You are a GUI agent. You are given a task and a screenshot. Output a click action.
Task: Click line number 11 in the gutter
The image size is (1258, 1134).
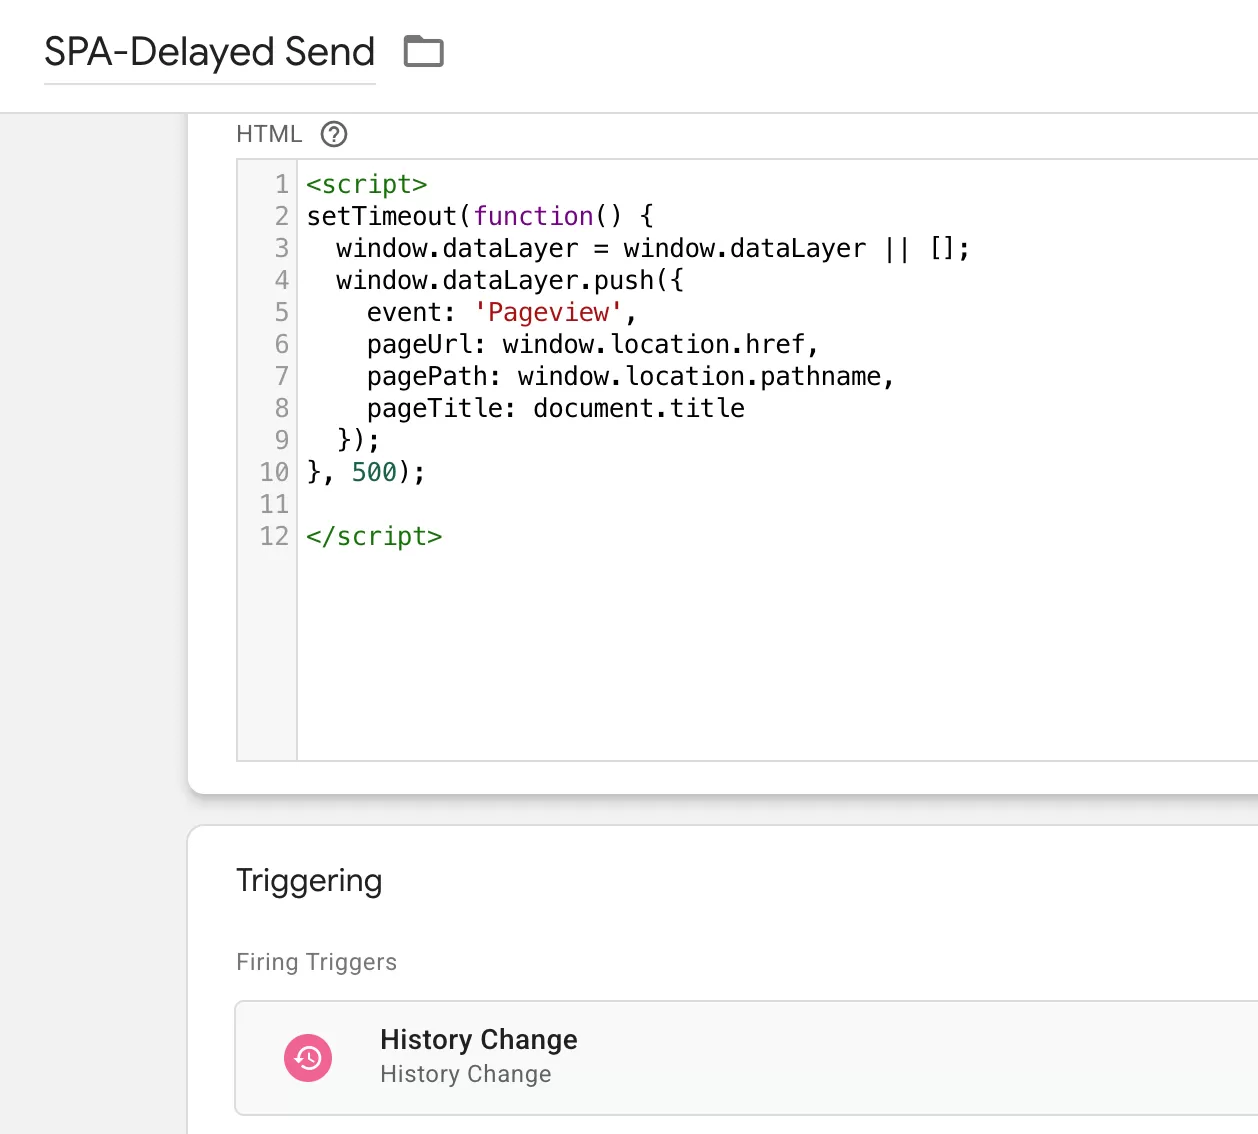[x=274, y=504]
